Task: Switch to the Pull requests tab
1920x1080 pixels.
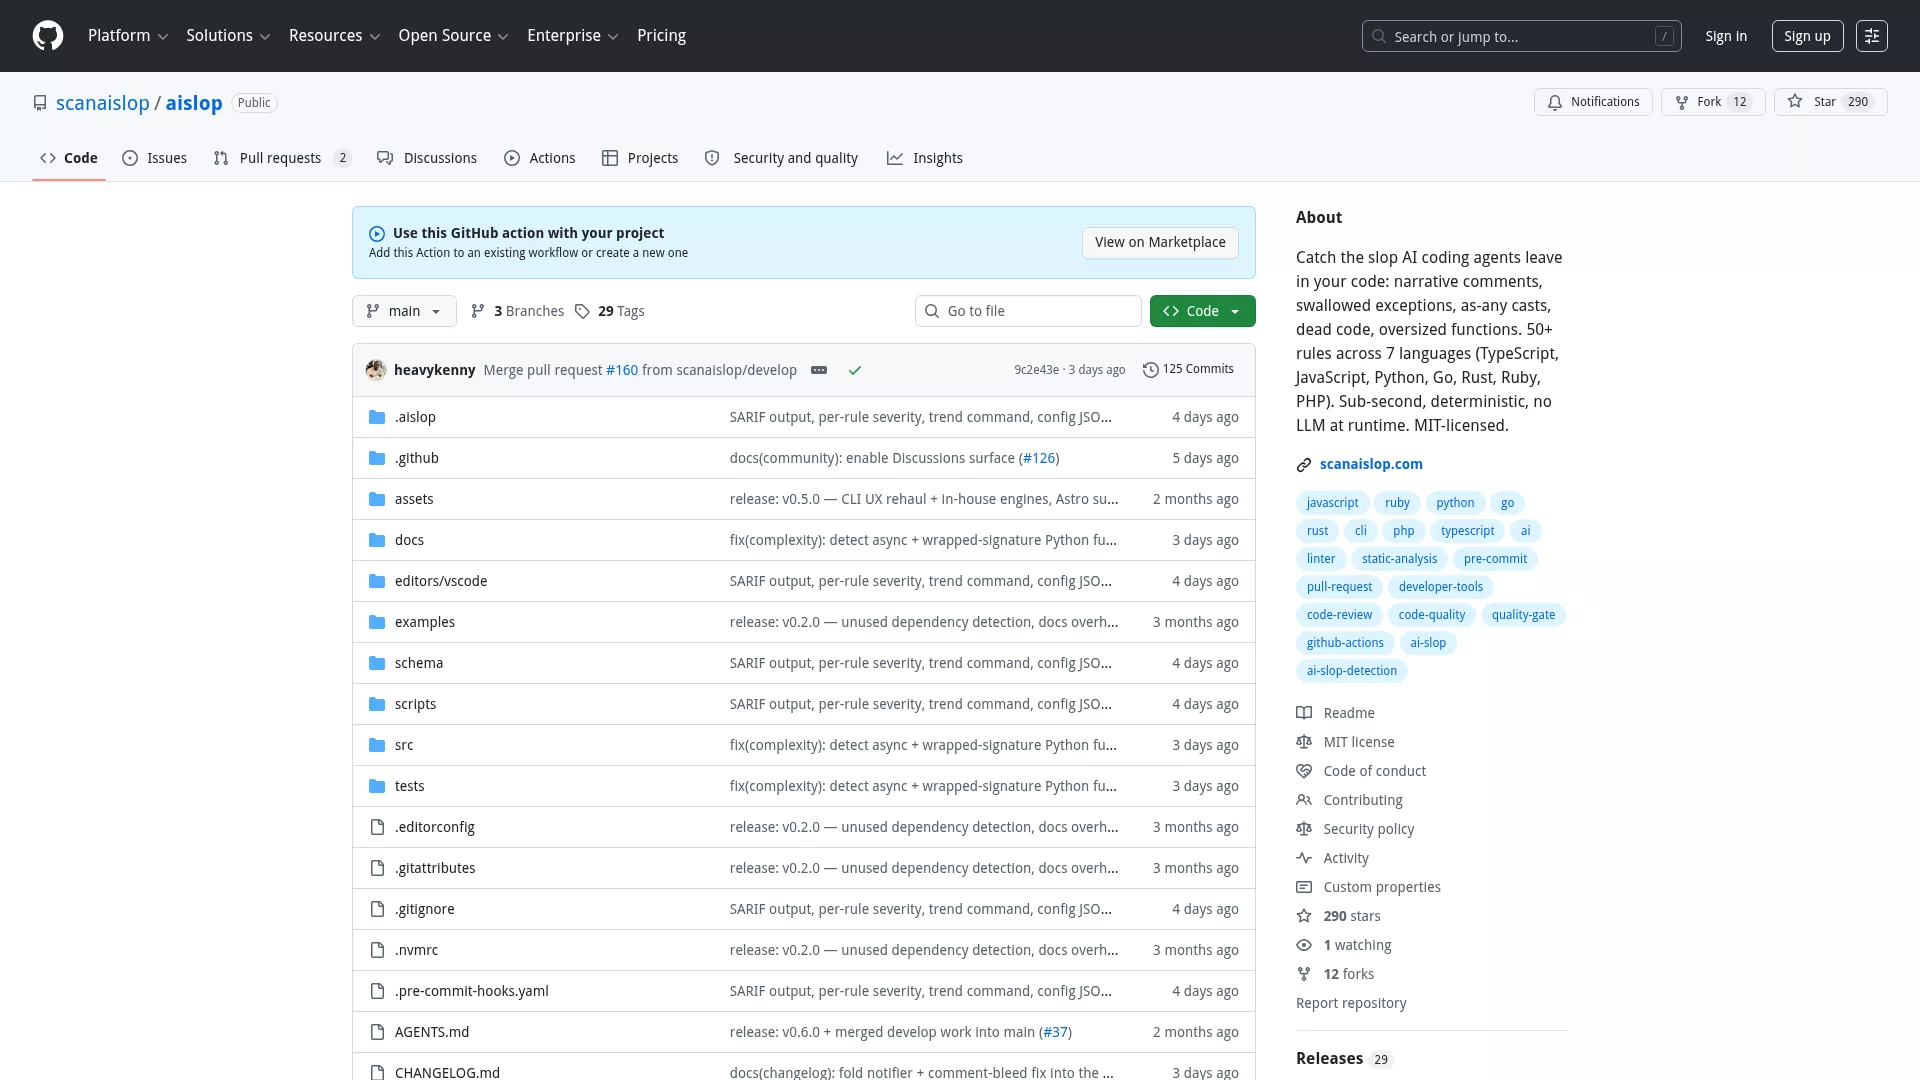Action: pos(282,158)
